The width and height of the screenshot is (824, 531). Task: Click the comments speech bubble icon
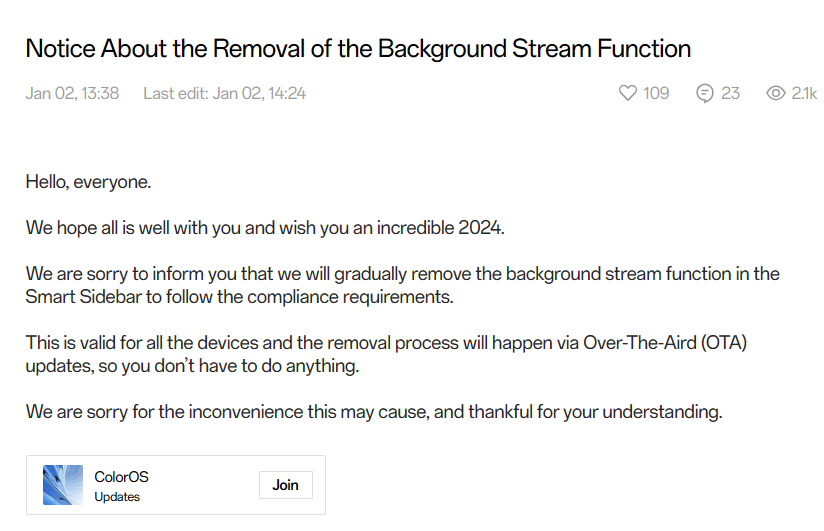(x=705, y=93)
